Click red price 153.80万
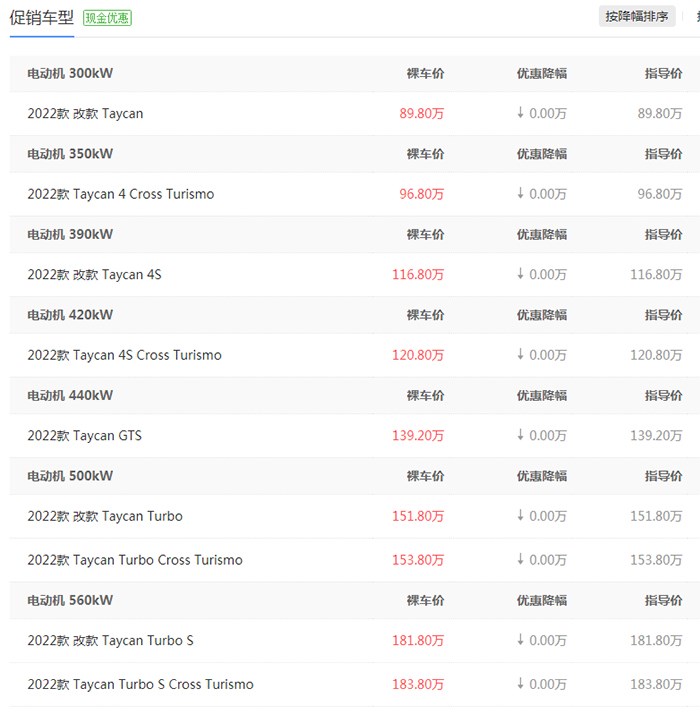Screen dimensions: 700x714 418,560
